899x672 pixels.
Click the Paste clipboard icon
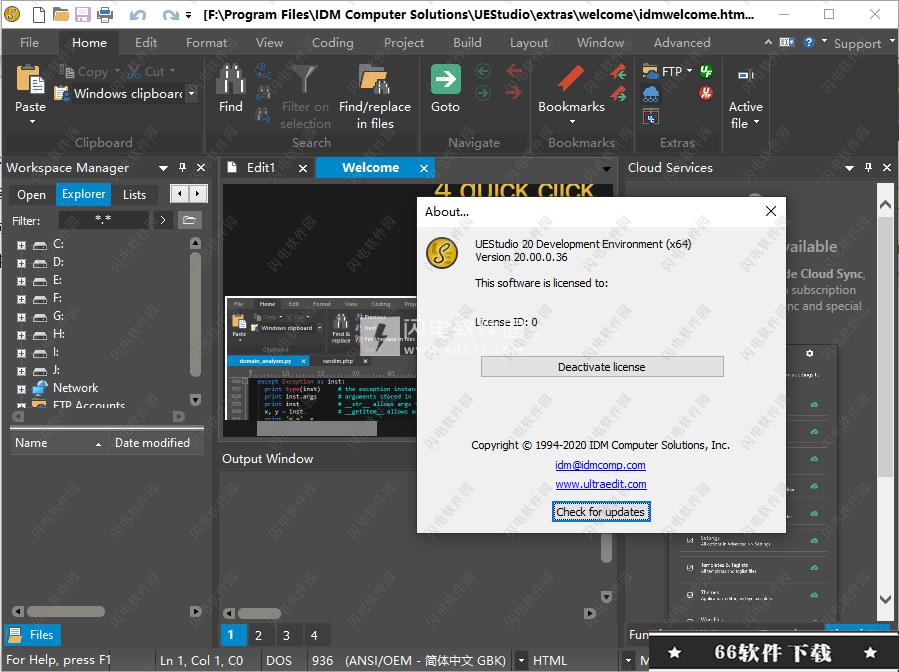tap(30, 80)
